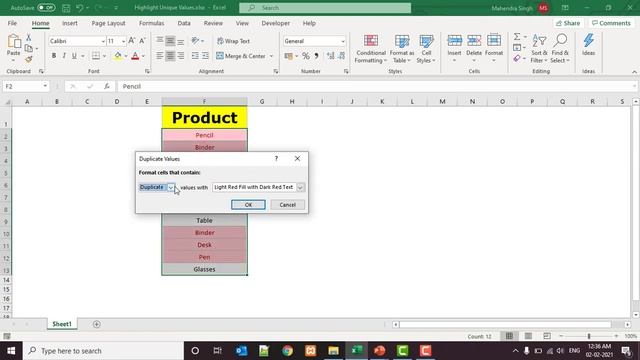Click the Share button
Viewport: 640px width, 360px height.
[x=568, y=23]
